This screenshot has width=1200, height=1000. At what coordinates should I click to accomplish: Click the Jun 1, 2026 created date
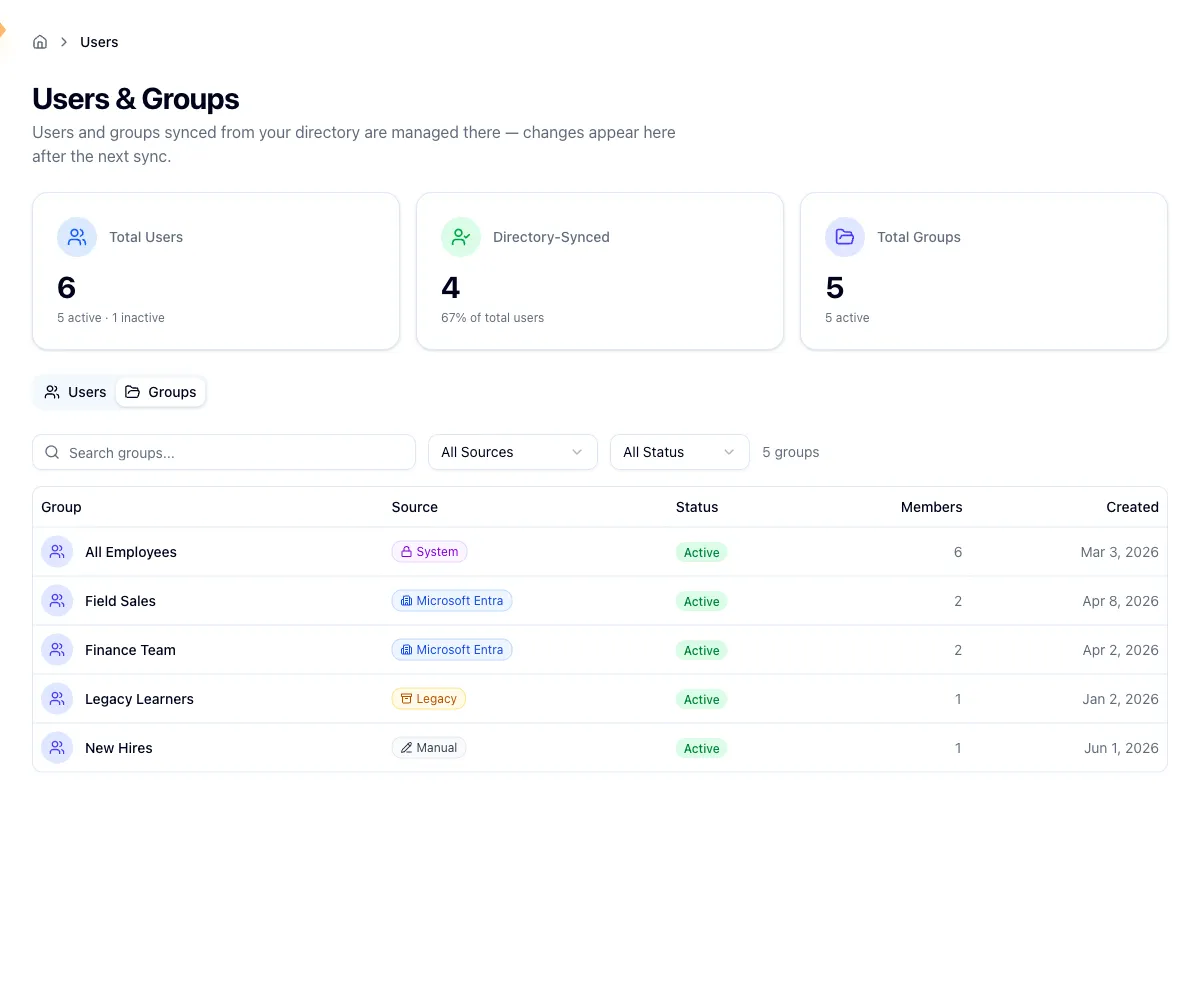point(1120,748)
